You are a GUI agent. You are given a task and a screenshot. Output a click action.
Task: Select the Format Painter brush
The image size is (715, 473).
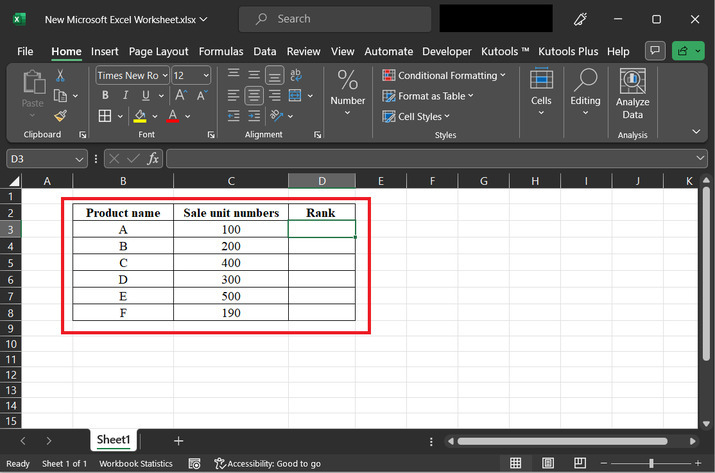[60, 116]
